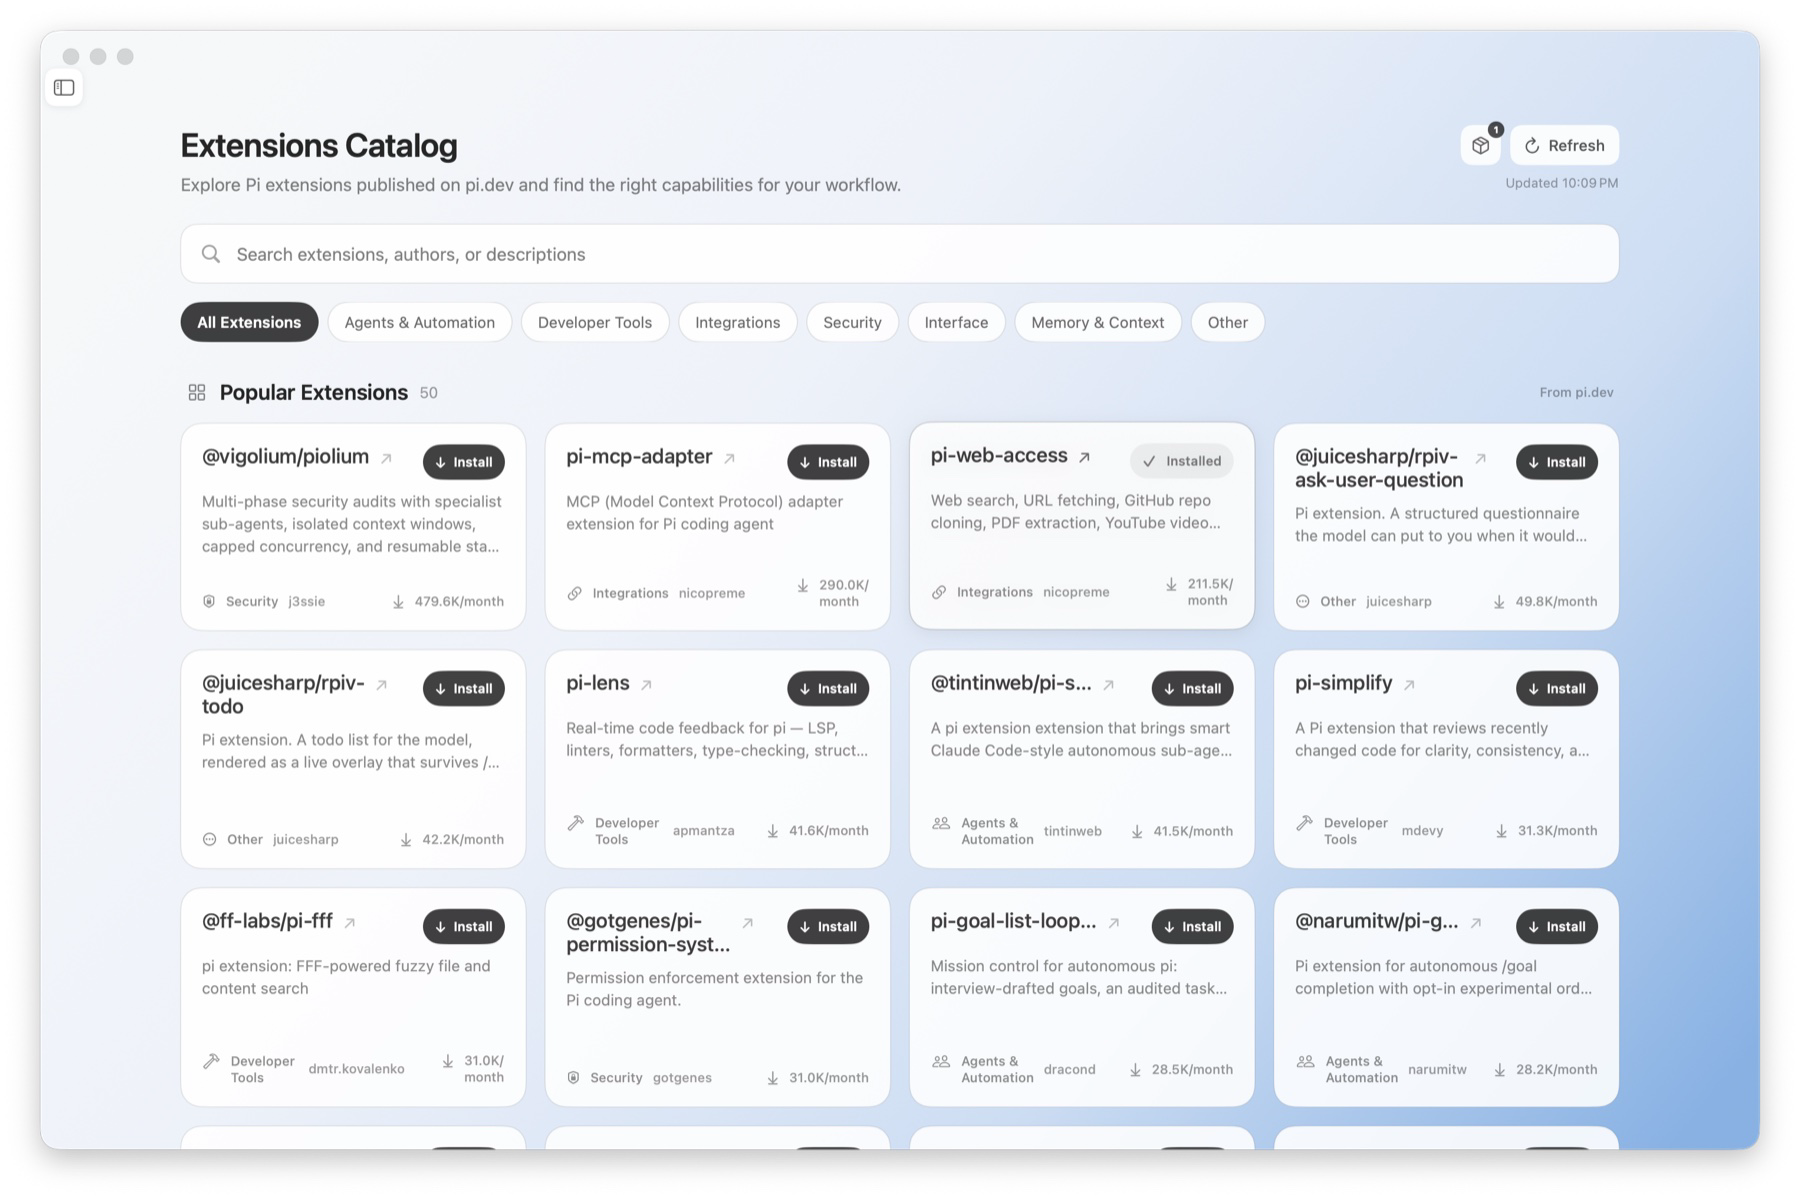The width and height of the screenshot is (1800, 1199).
Task: Click the Refresh button
Action: [x=1564, y=146]
